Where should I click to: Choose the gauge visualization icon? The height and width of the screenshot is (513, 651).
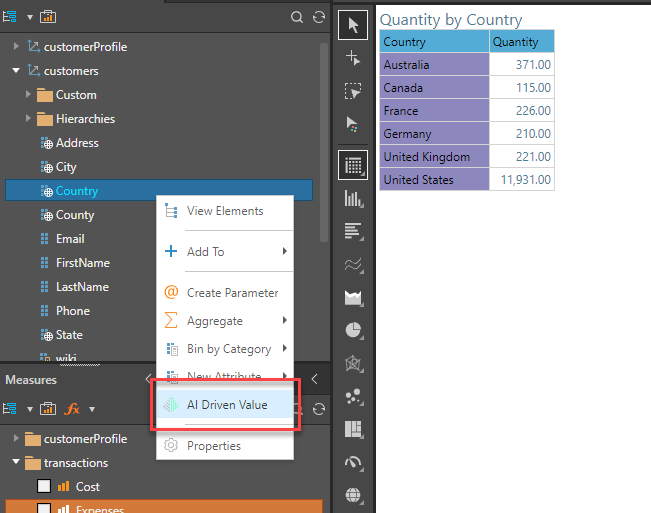(353, 462)
